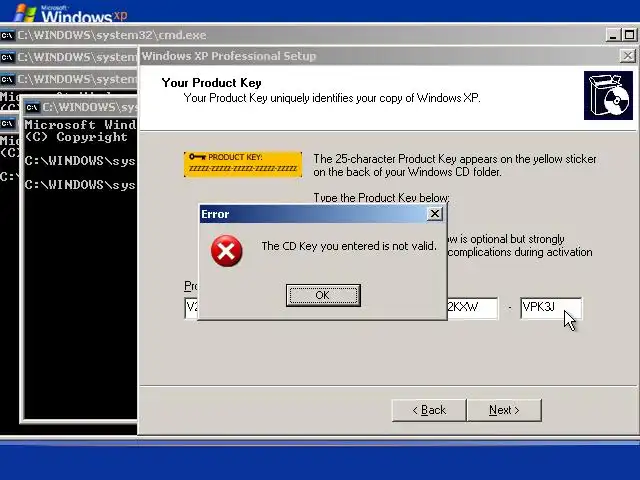This screenshot has height=480, width=640.
Task: Click the product key field containing 2KXW
Action: point(473,308)
